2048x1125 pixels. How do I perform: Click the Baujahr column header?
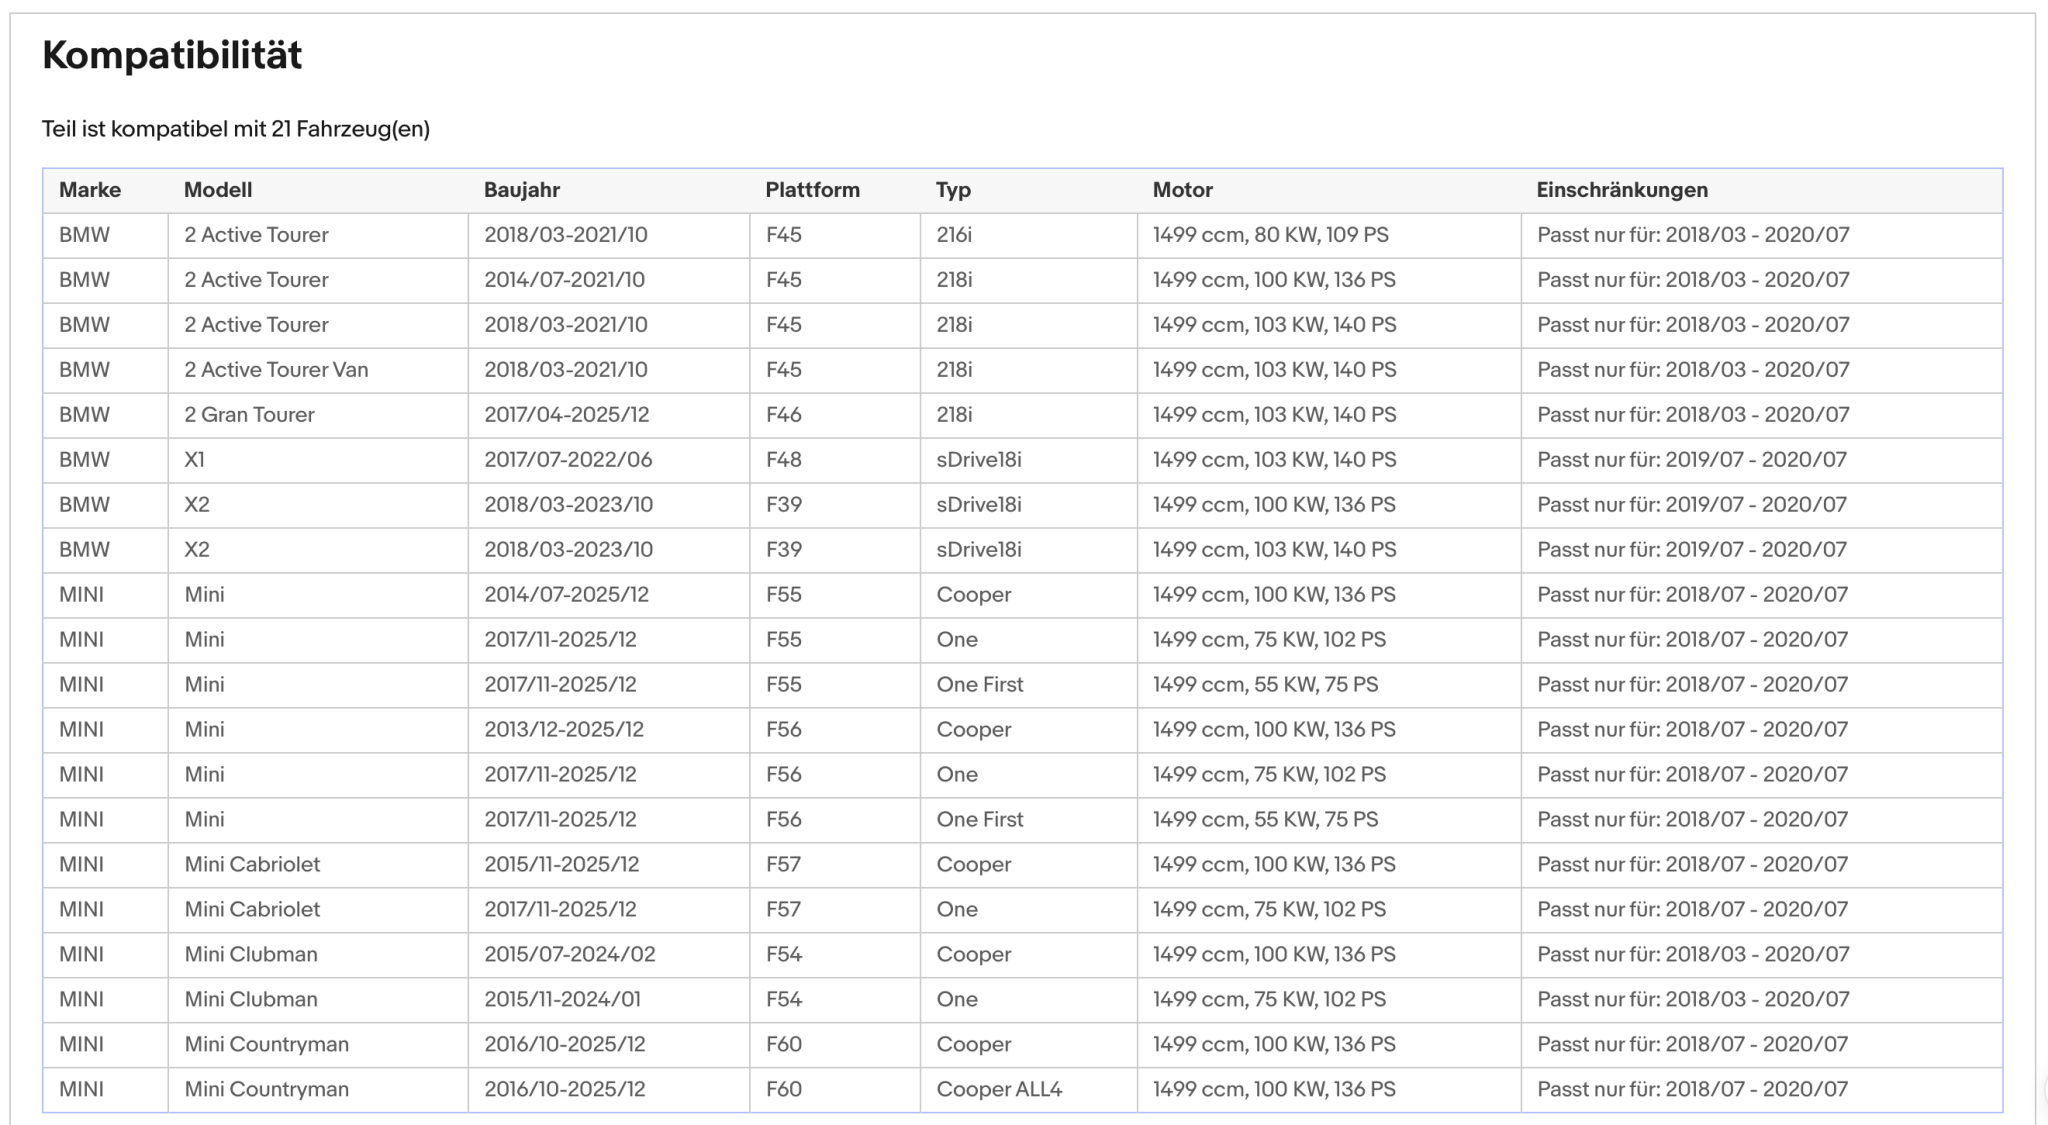click(522, 190)
